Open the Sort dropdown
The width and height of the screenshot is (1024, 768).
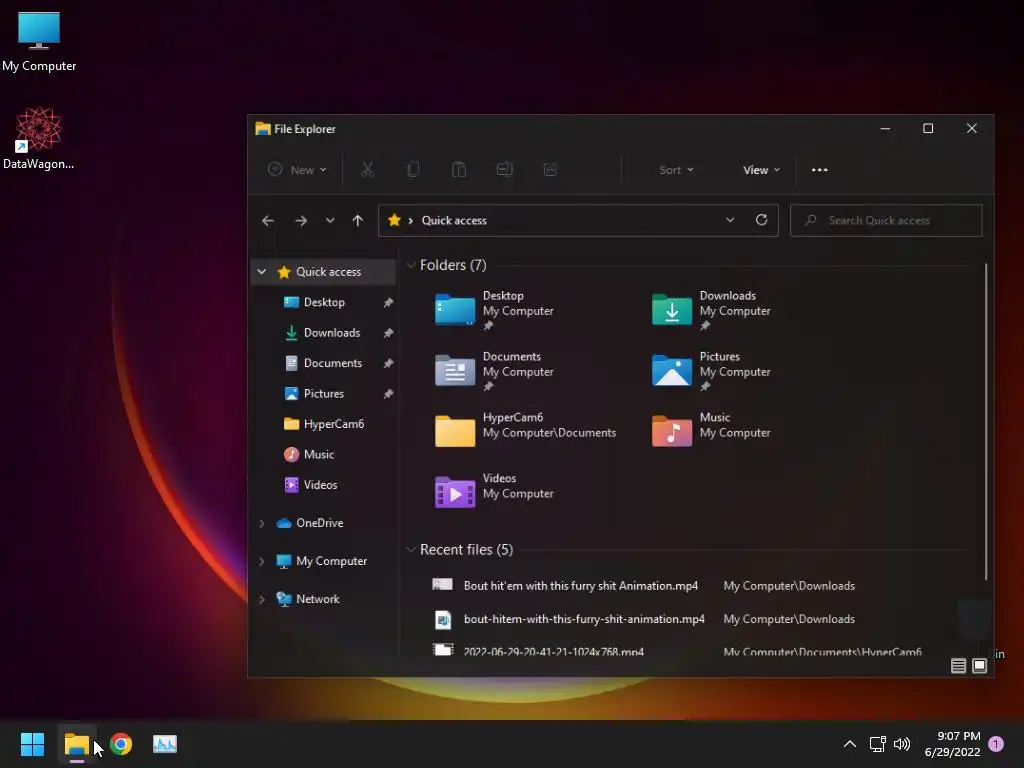tap(677, 170)
